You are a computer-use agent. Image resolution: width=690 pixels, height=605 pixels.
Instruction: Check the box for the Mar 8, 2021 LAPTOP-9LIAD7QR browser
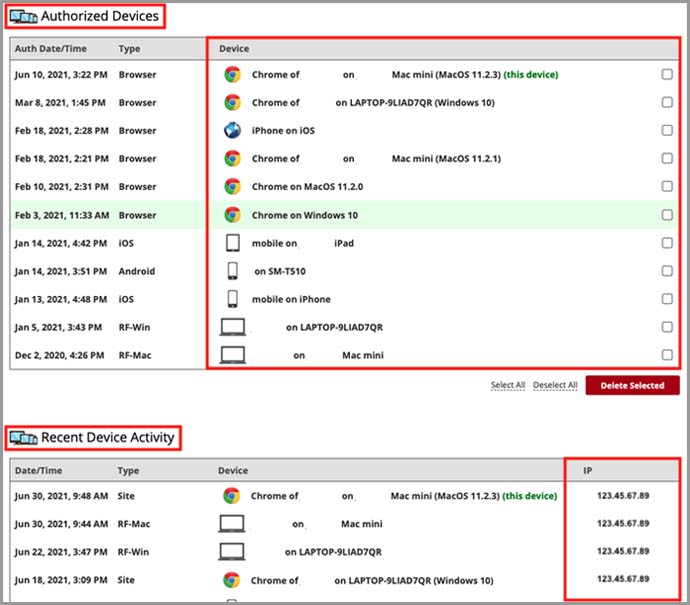click(667, 102)
